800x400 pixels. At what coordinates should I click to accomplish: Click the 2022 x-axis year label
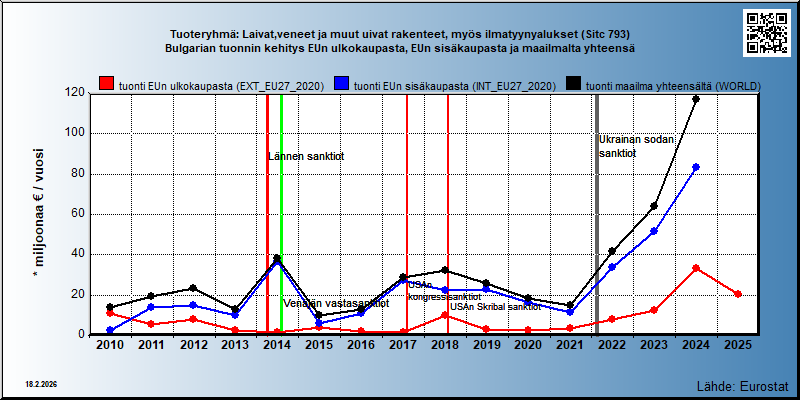coord(612,345)
